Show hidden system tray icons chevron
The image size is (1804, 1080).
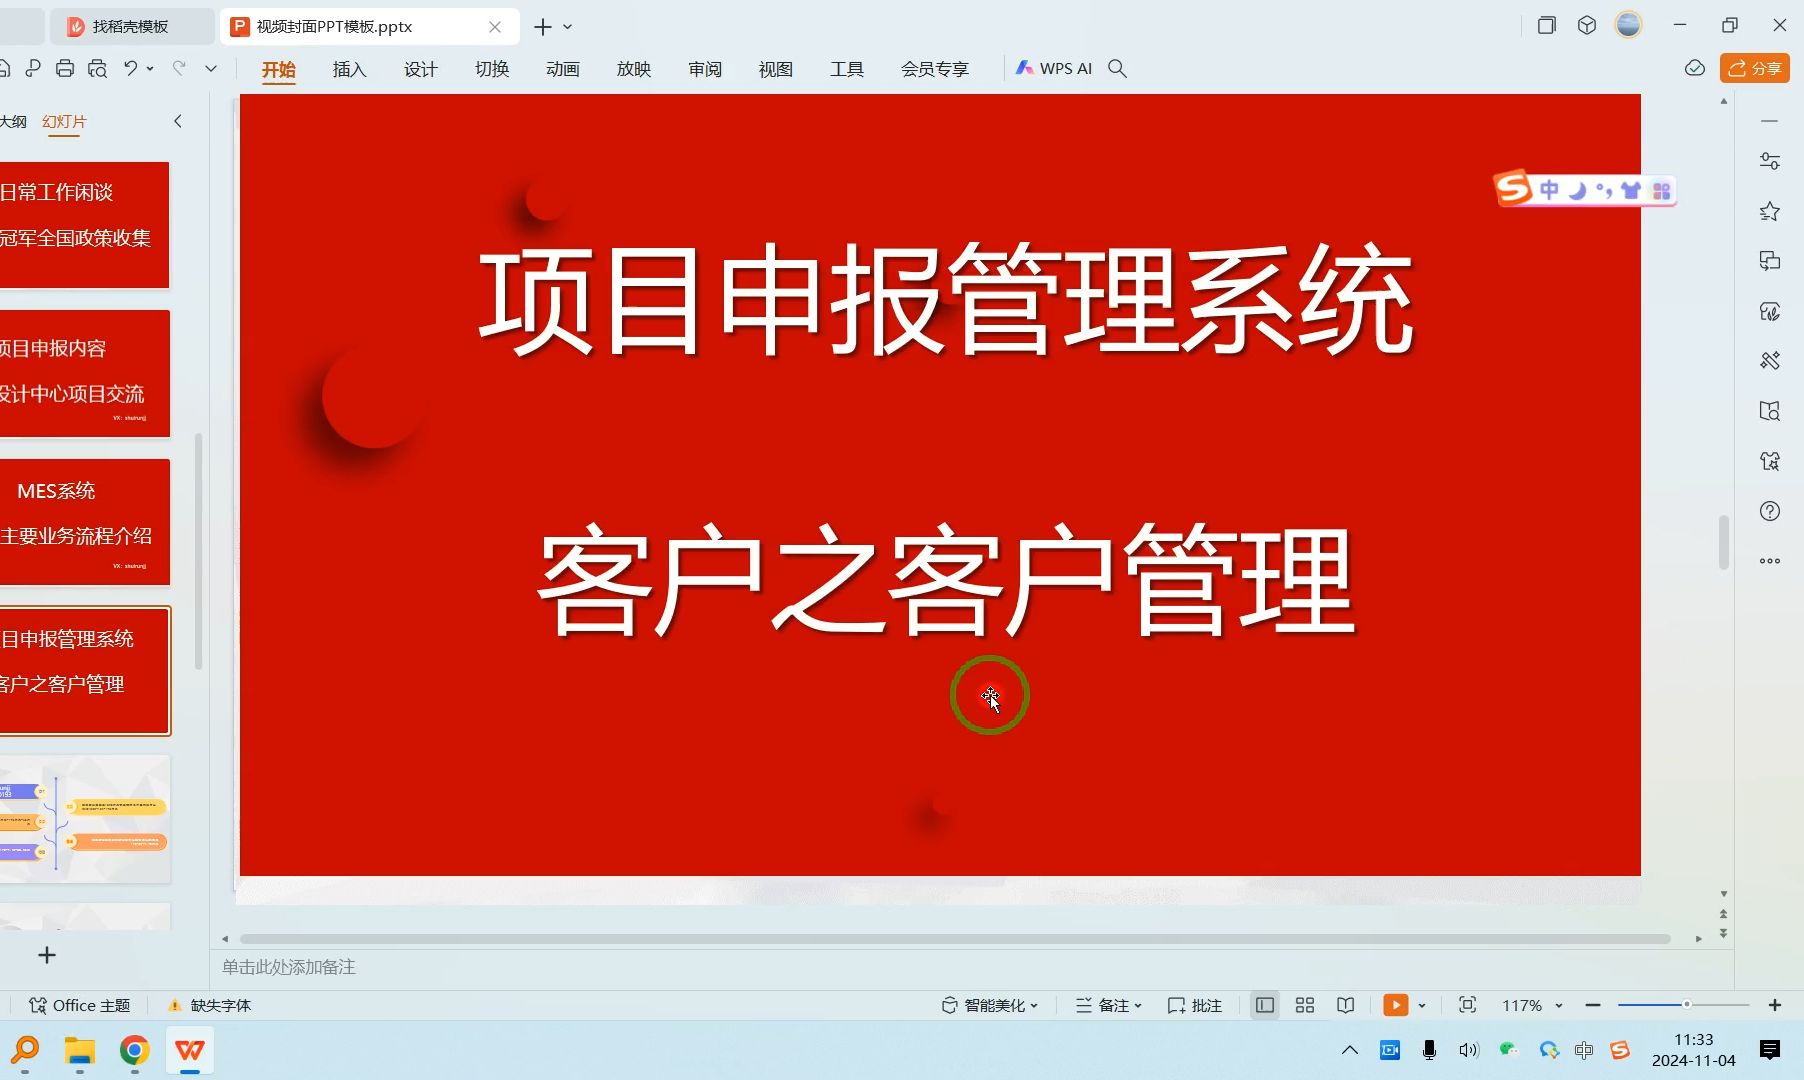click(x=1350, y=1050)
